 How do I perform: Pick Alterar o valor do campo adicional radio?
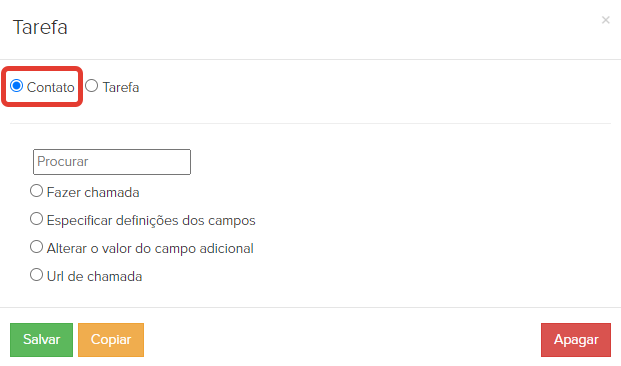point(36,247)
